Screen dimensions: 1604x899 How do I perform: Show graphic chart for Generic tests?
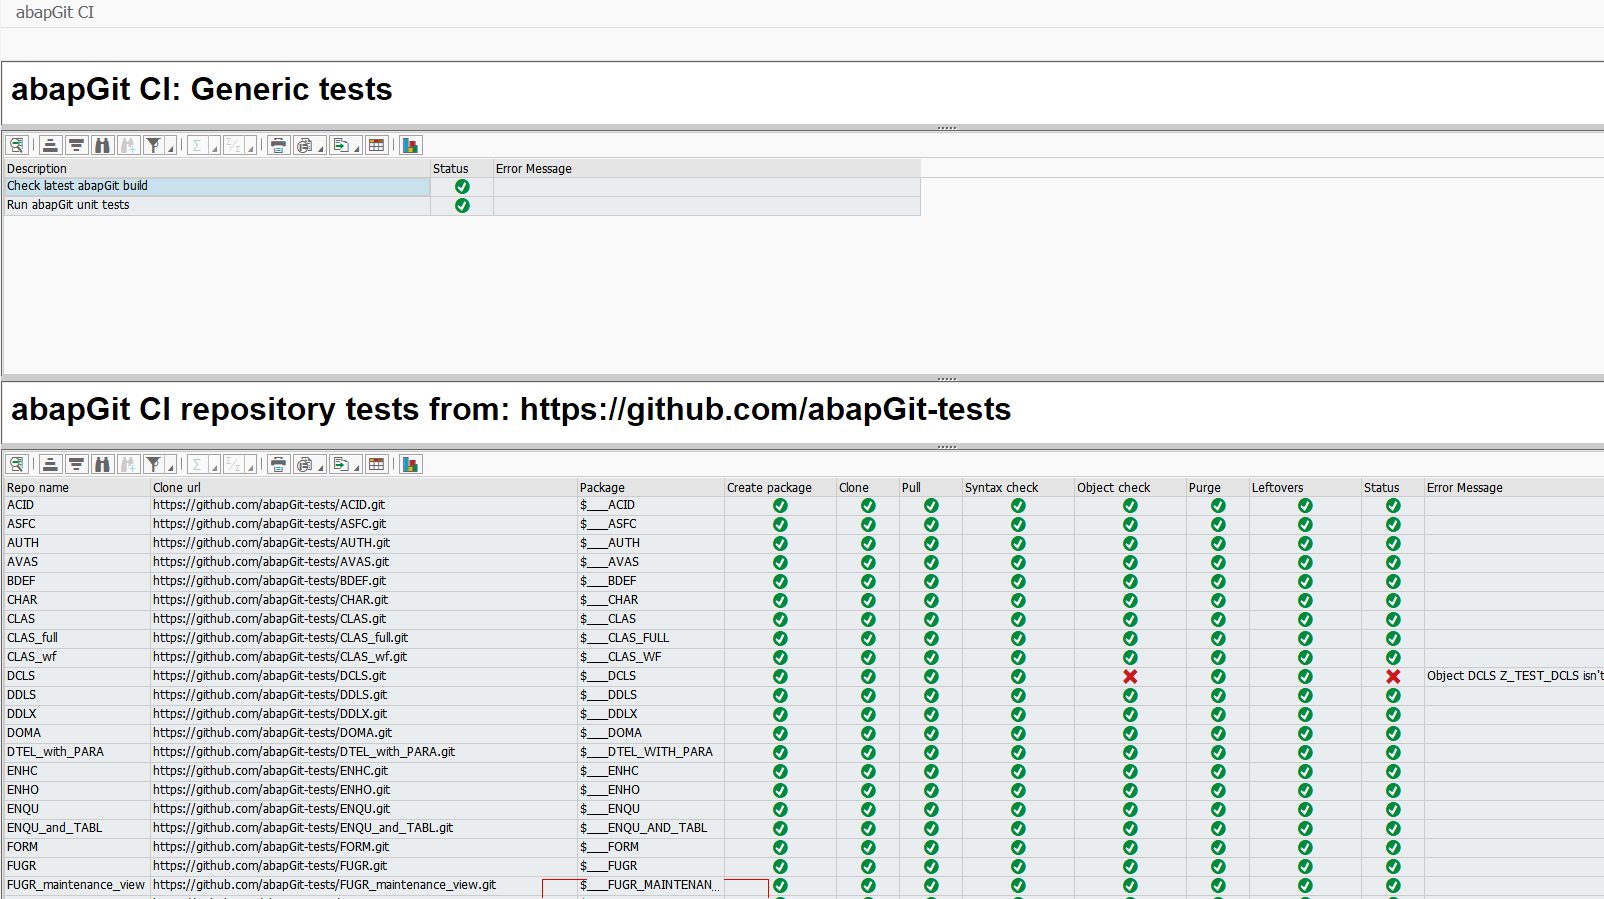410,146
